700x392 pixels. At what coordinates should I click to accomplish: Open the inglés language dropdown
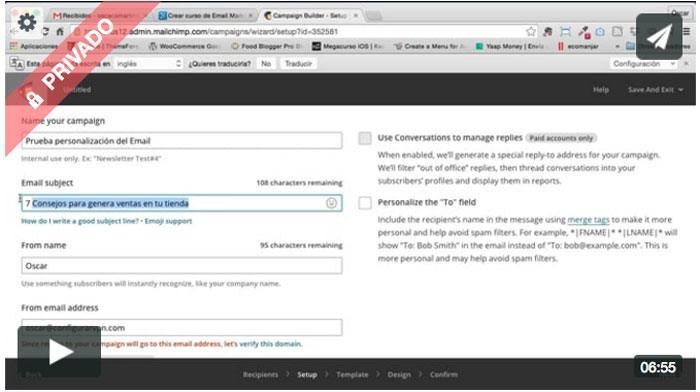pos(148,64)
